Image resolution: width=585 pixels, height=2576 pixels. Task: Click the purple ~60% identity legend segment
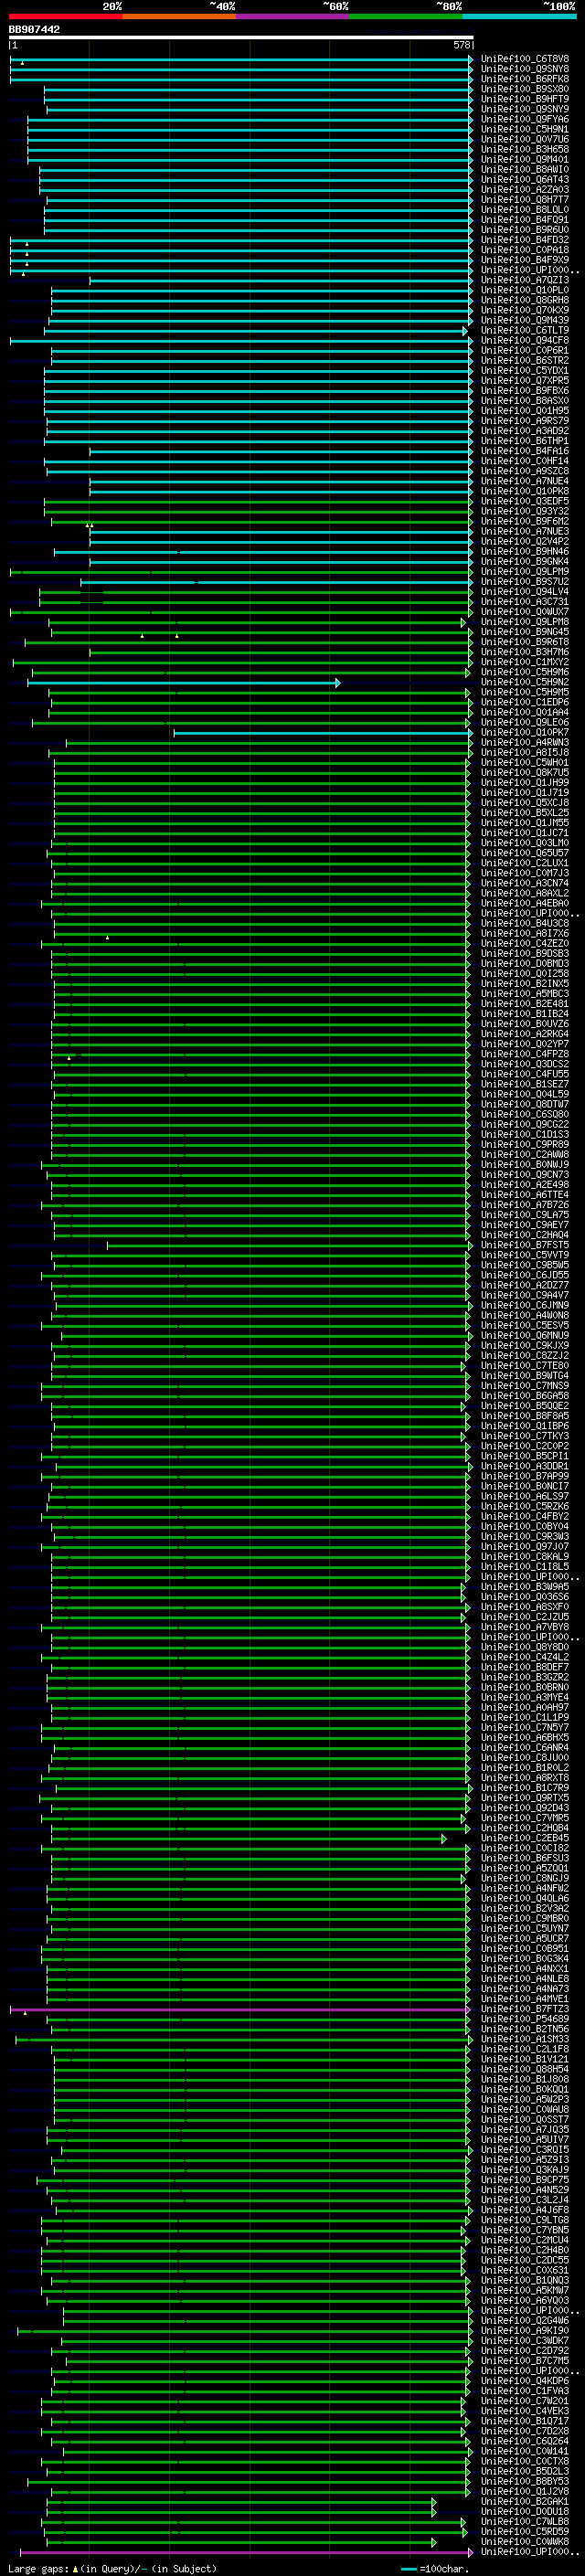pyautogui.click(x=293, y=16)
